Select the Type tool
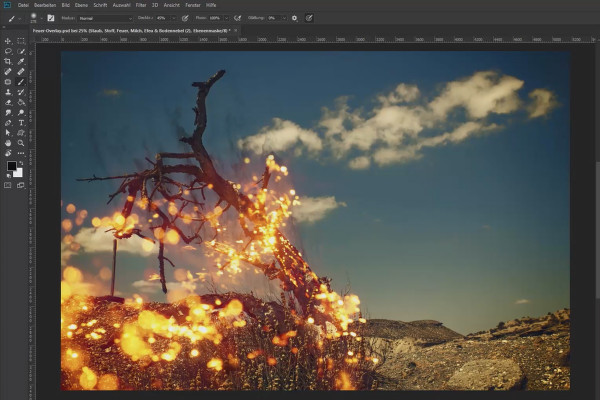 pos(21,123)
